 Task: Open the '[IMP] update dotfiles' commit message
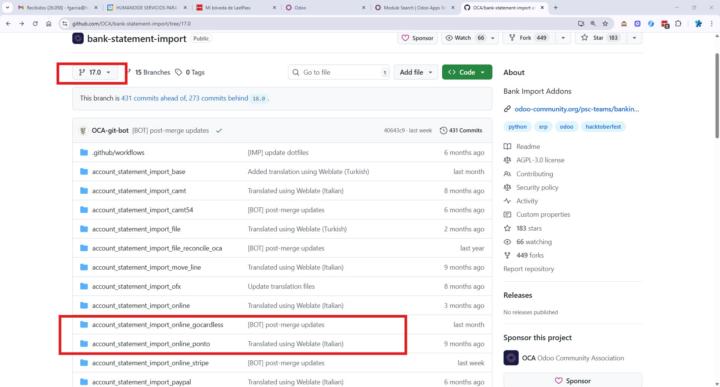(278, 152)
